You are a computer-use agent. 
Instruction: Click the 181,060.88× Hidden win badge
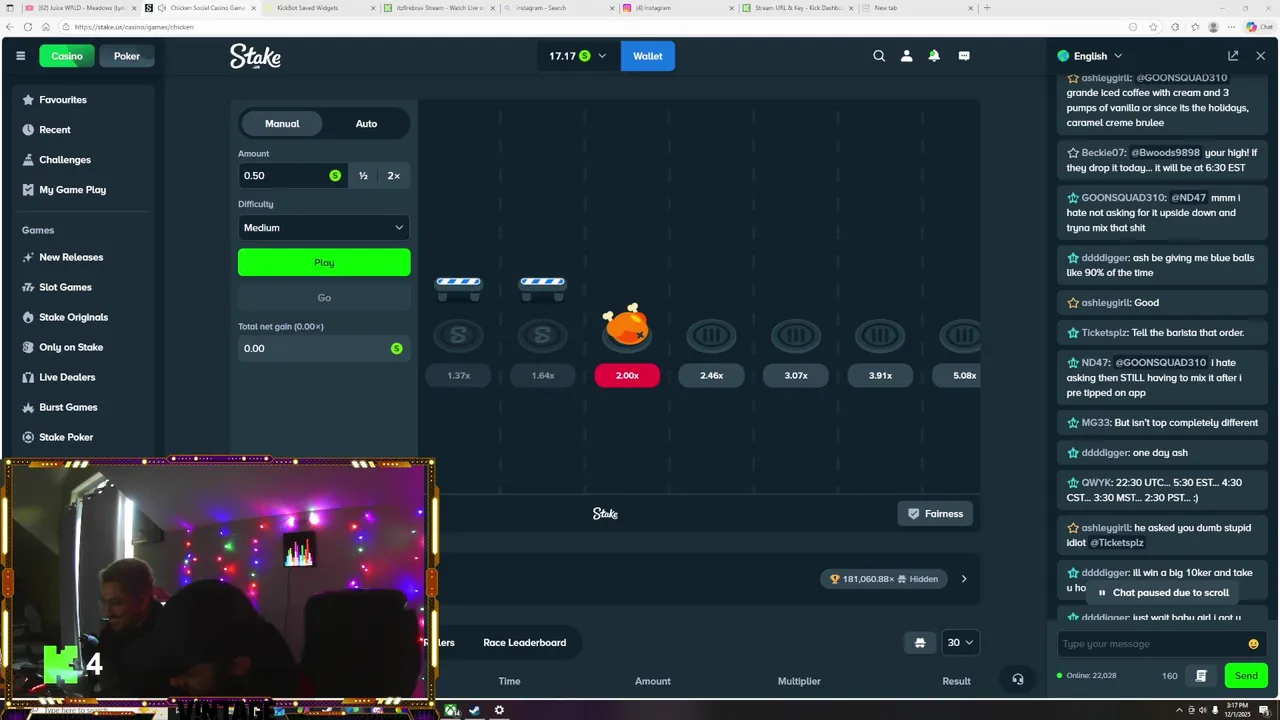[x=884, y=579]
